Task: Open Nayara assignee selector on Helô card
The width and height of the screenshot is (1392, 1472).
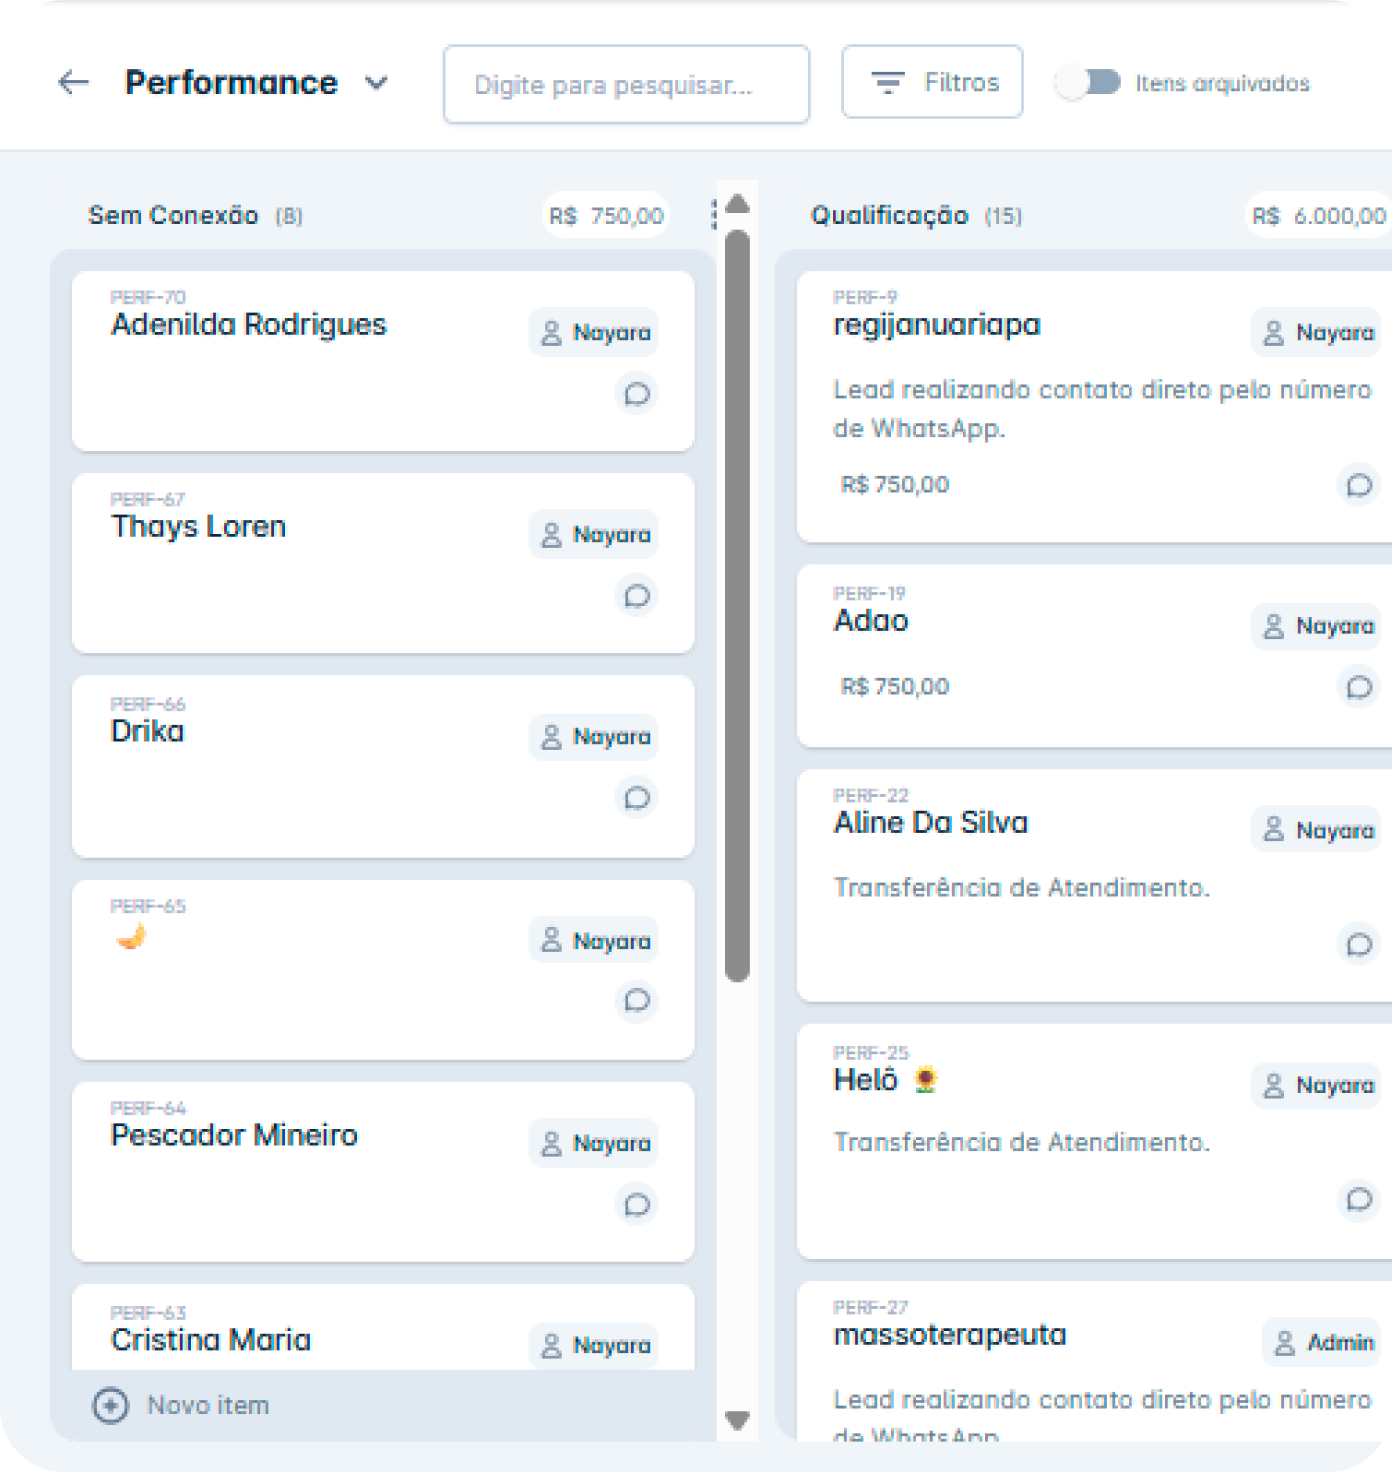Action: tap(1317, 1085)
